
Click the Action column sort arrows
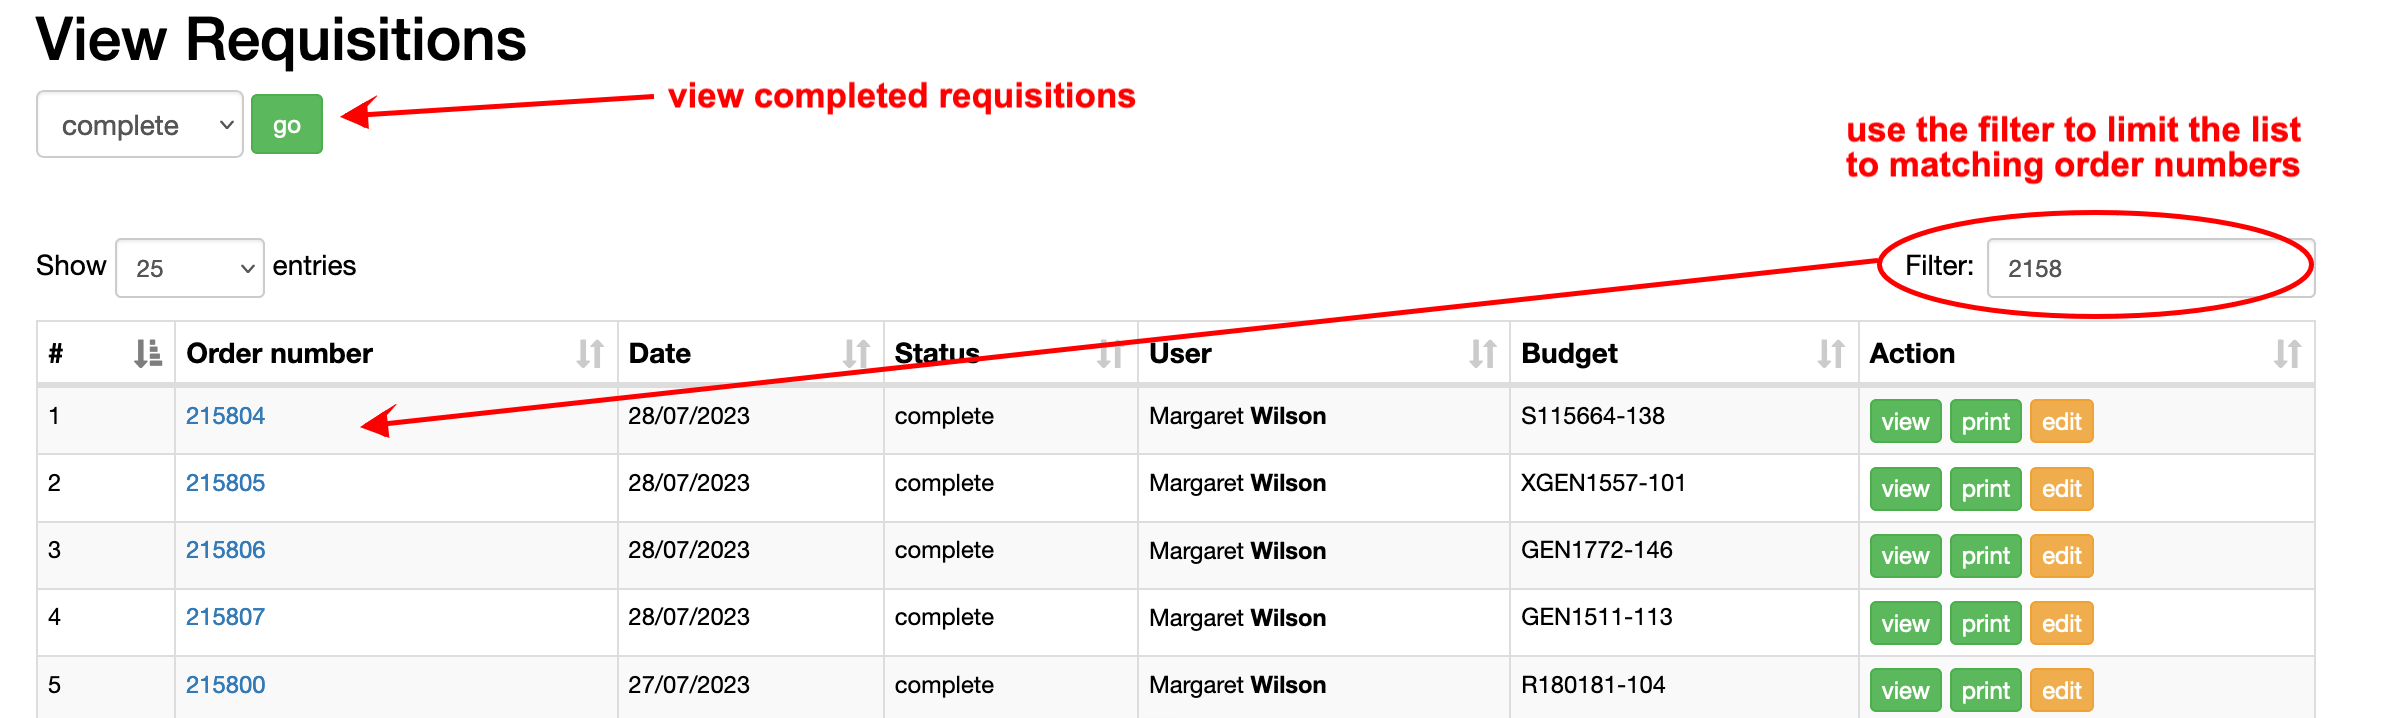(2287, 353)
